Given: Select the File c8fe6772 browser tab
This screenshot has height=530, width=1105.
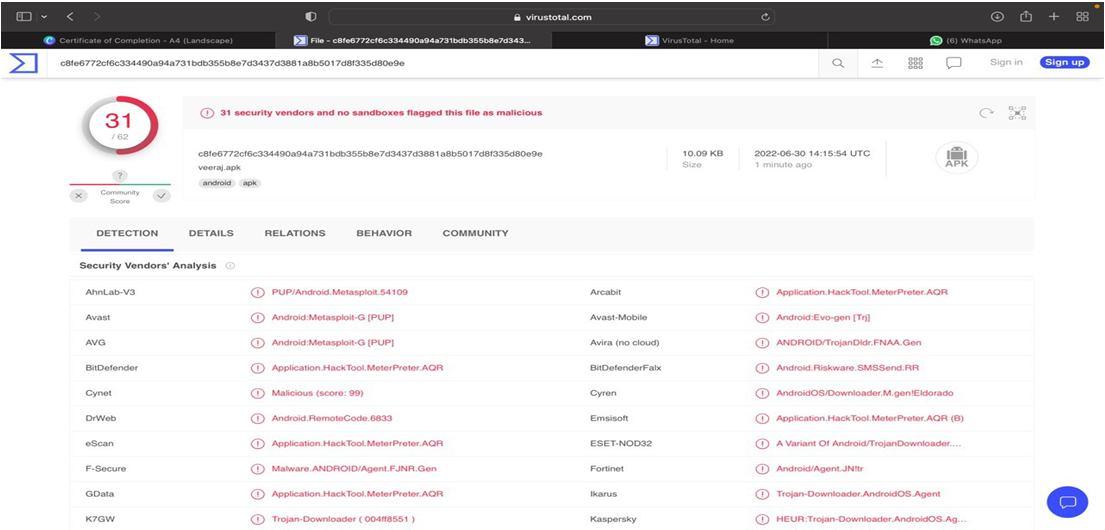Looking at the screenshot, I should point(414,41).
